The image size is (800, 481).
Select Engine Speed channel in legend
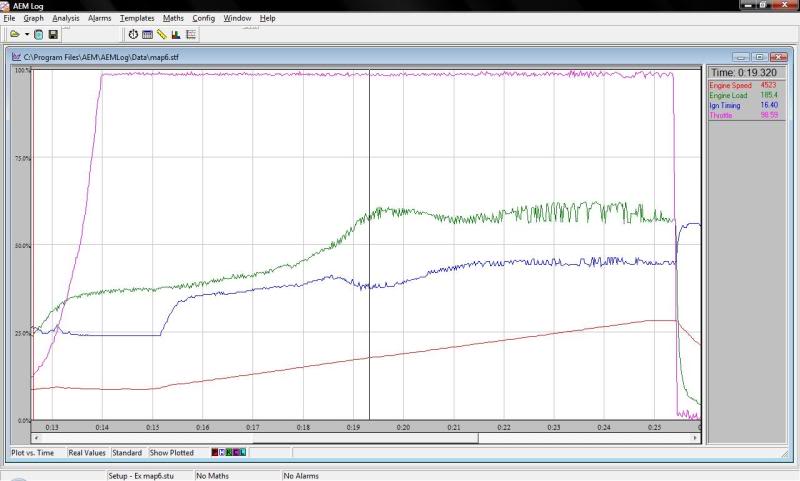pos(730,86)
